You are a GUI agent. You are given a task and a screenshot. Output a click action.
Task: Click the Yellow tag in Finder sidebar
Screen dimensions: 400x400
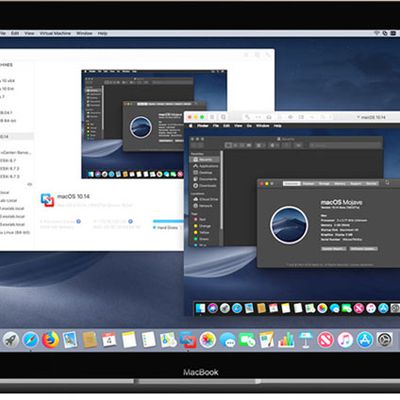coord(201,233)
